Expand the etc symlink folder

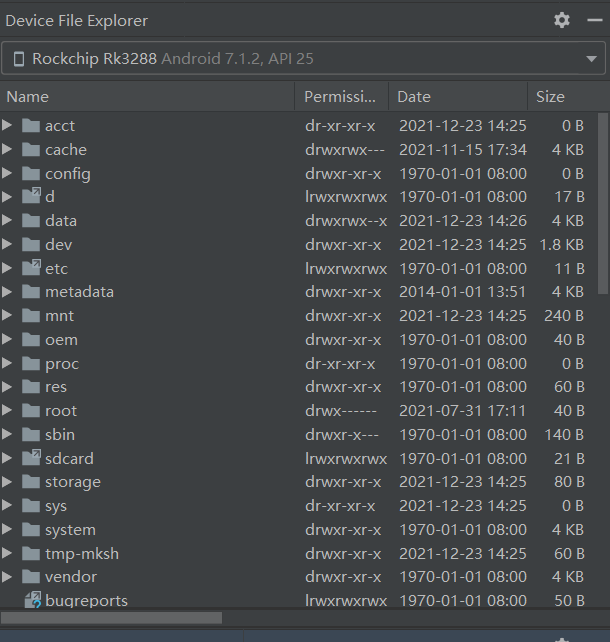pos(7,268)
